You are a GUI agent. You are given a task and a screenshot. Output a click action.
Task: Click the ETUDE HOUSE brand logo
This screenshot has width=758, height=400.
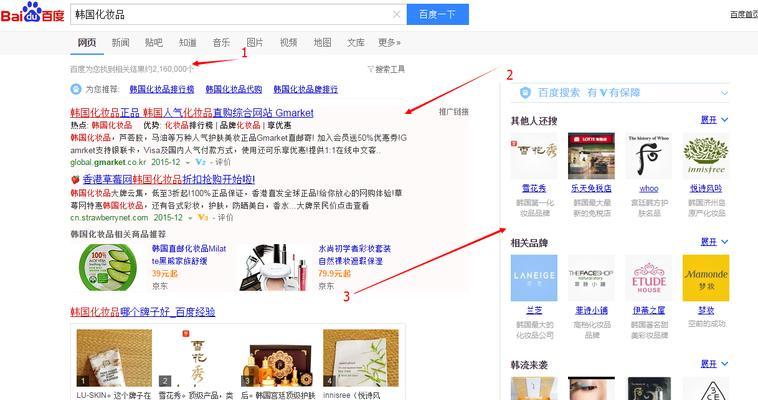click(x=649, y=278)
